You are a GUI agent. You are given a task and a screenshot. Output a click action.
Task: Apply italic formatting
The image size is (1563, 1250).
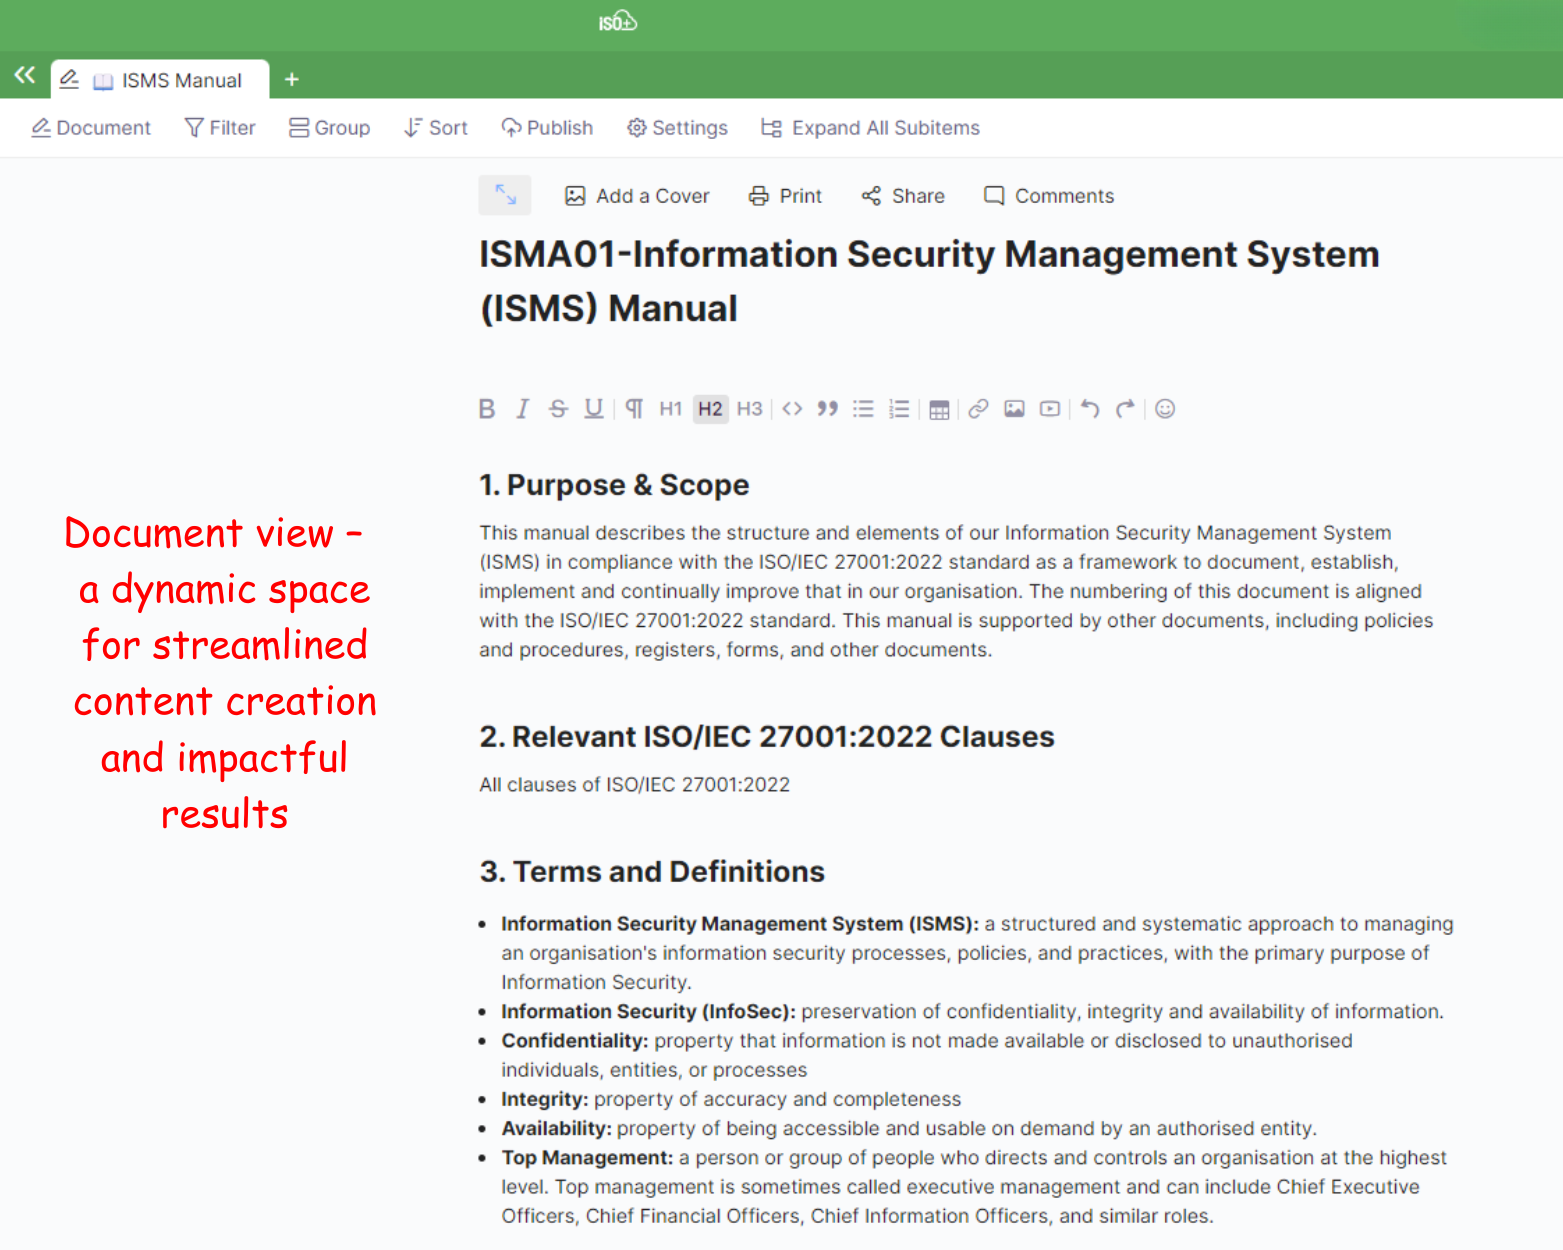522,409
